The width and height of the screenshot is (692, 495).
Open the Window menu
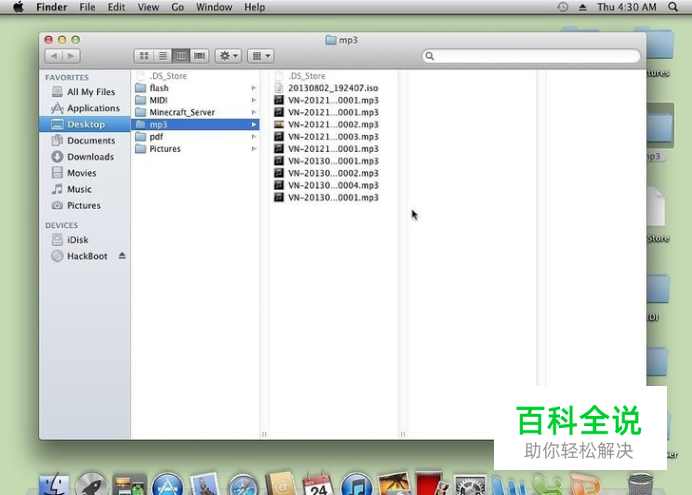click(214, 7)
